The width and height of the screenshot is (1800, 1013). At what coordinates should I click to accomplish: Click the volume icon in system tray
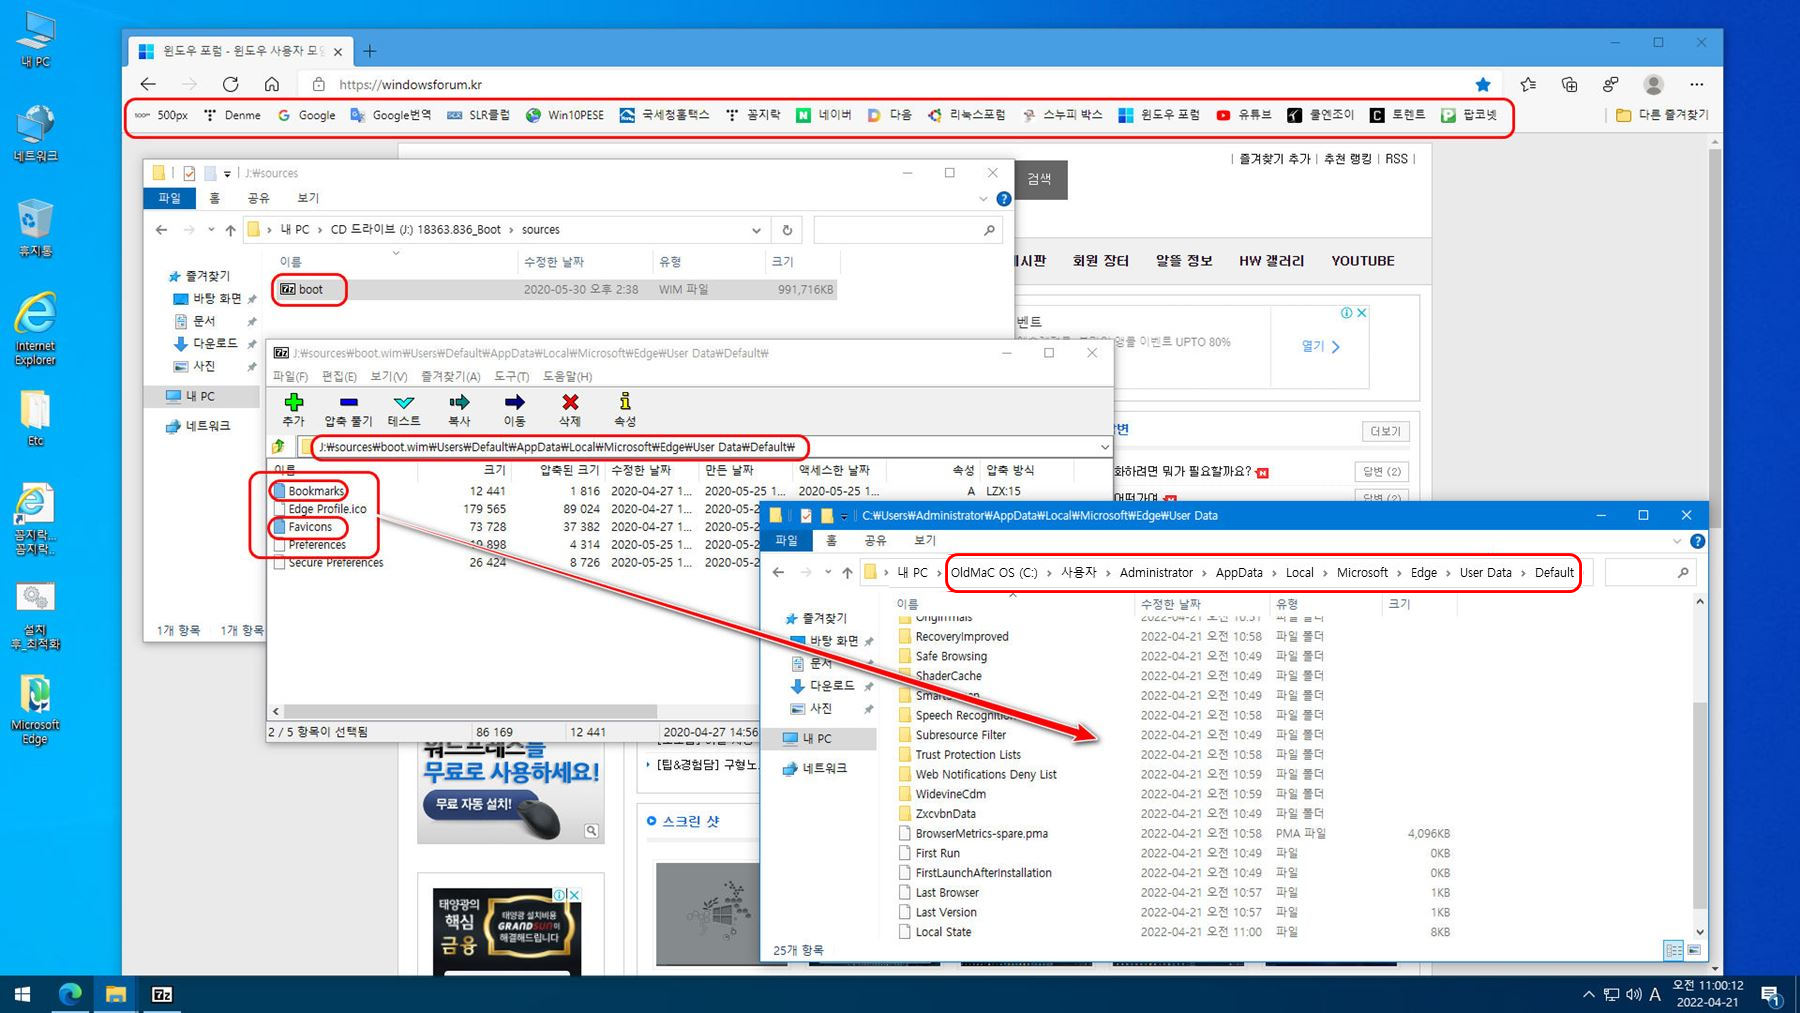click(x=1633, y=994)
